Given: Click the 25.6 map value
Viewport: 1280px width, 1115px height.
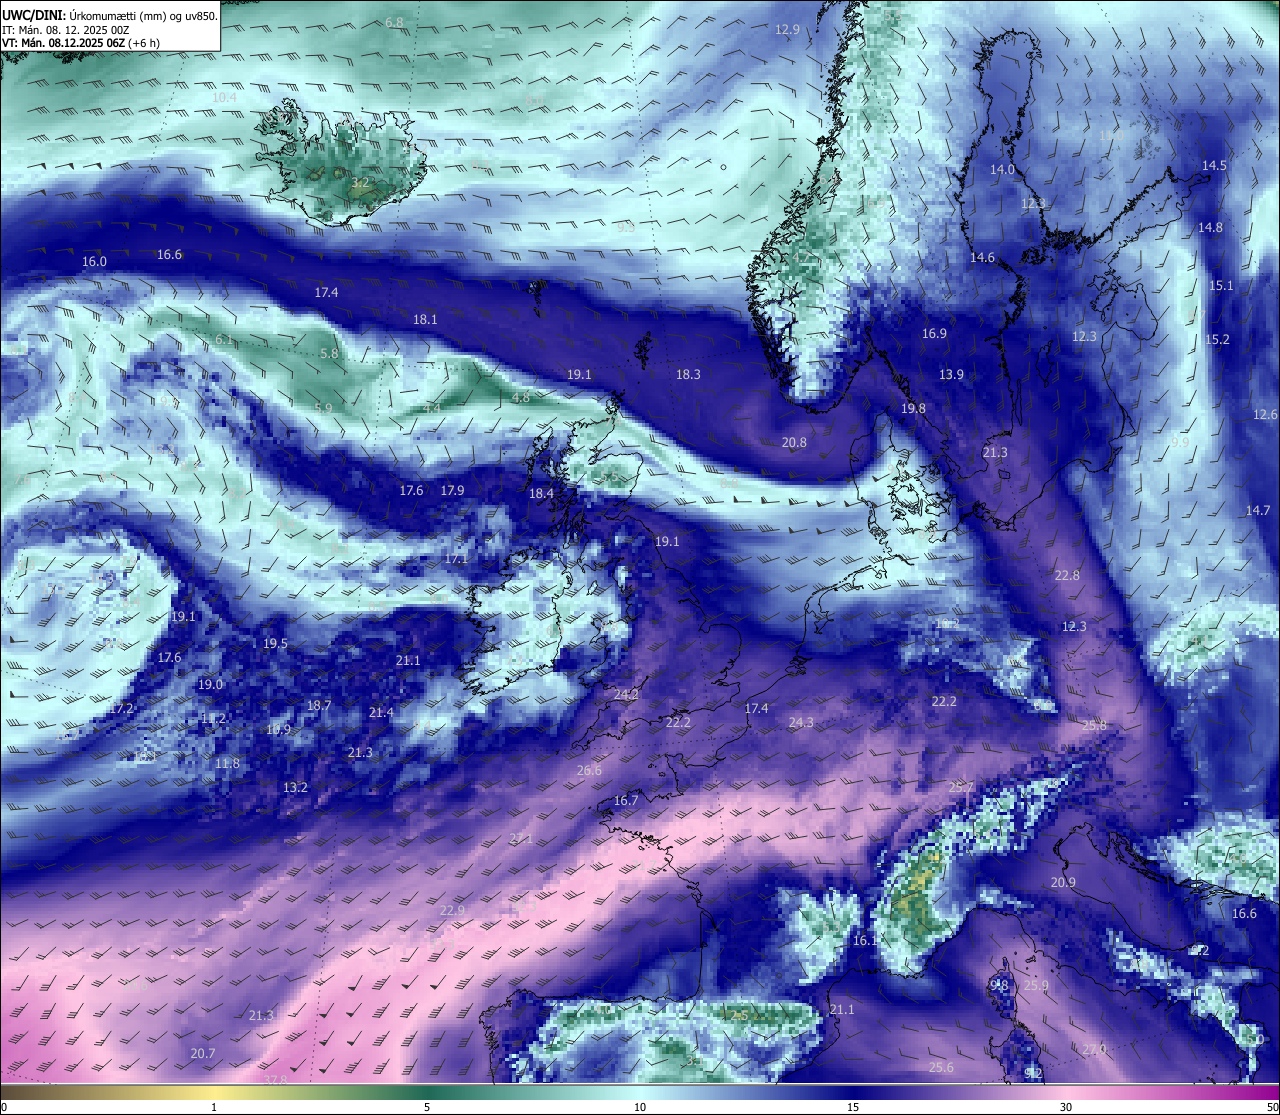Looking at the screenshot, I should tap(941, 1067).
